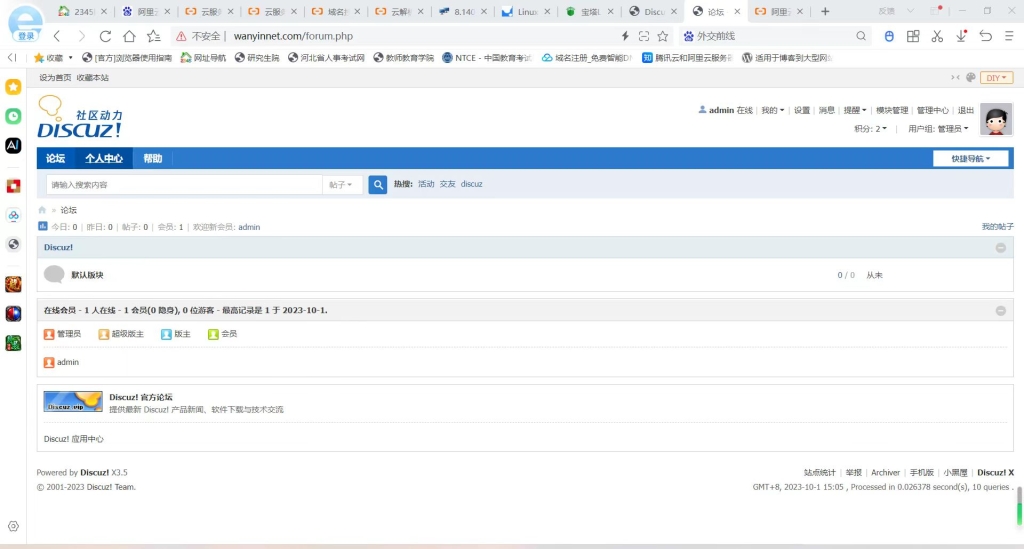Switch to the 8.140 browser tab
1024x549 pixels.
(462, 11)
